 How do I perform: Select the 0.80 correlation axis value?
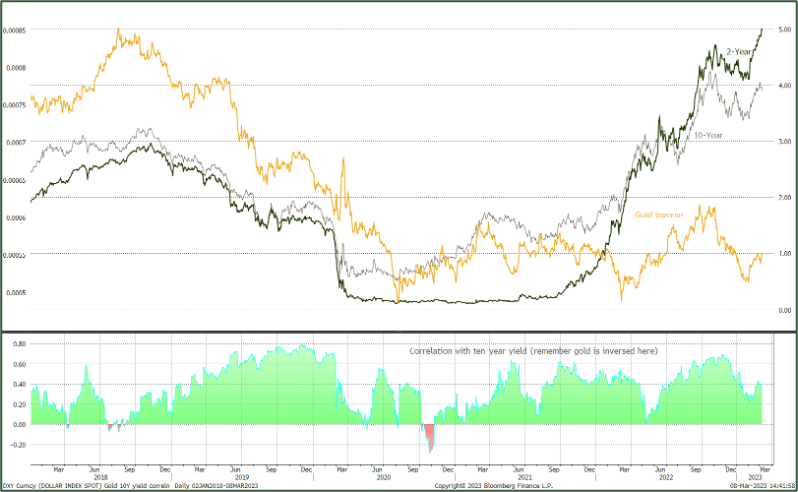click(x=19, y=344)
